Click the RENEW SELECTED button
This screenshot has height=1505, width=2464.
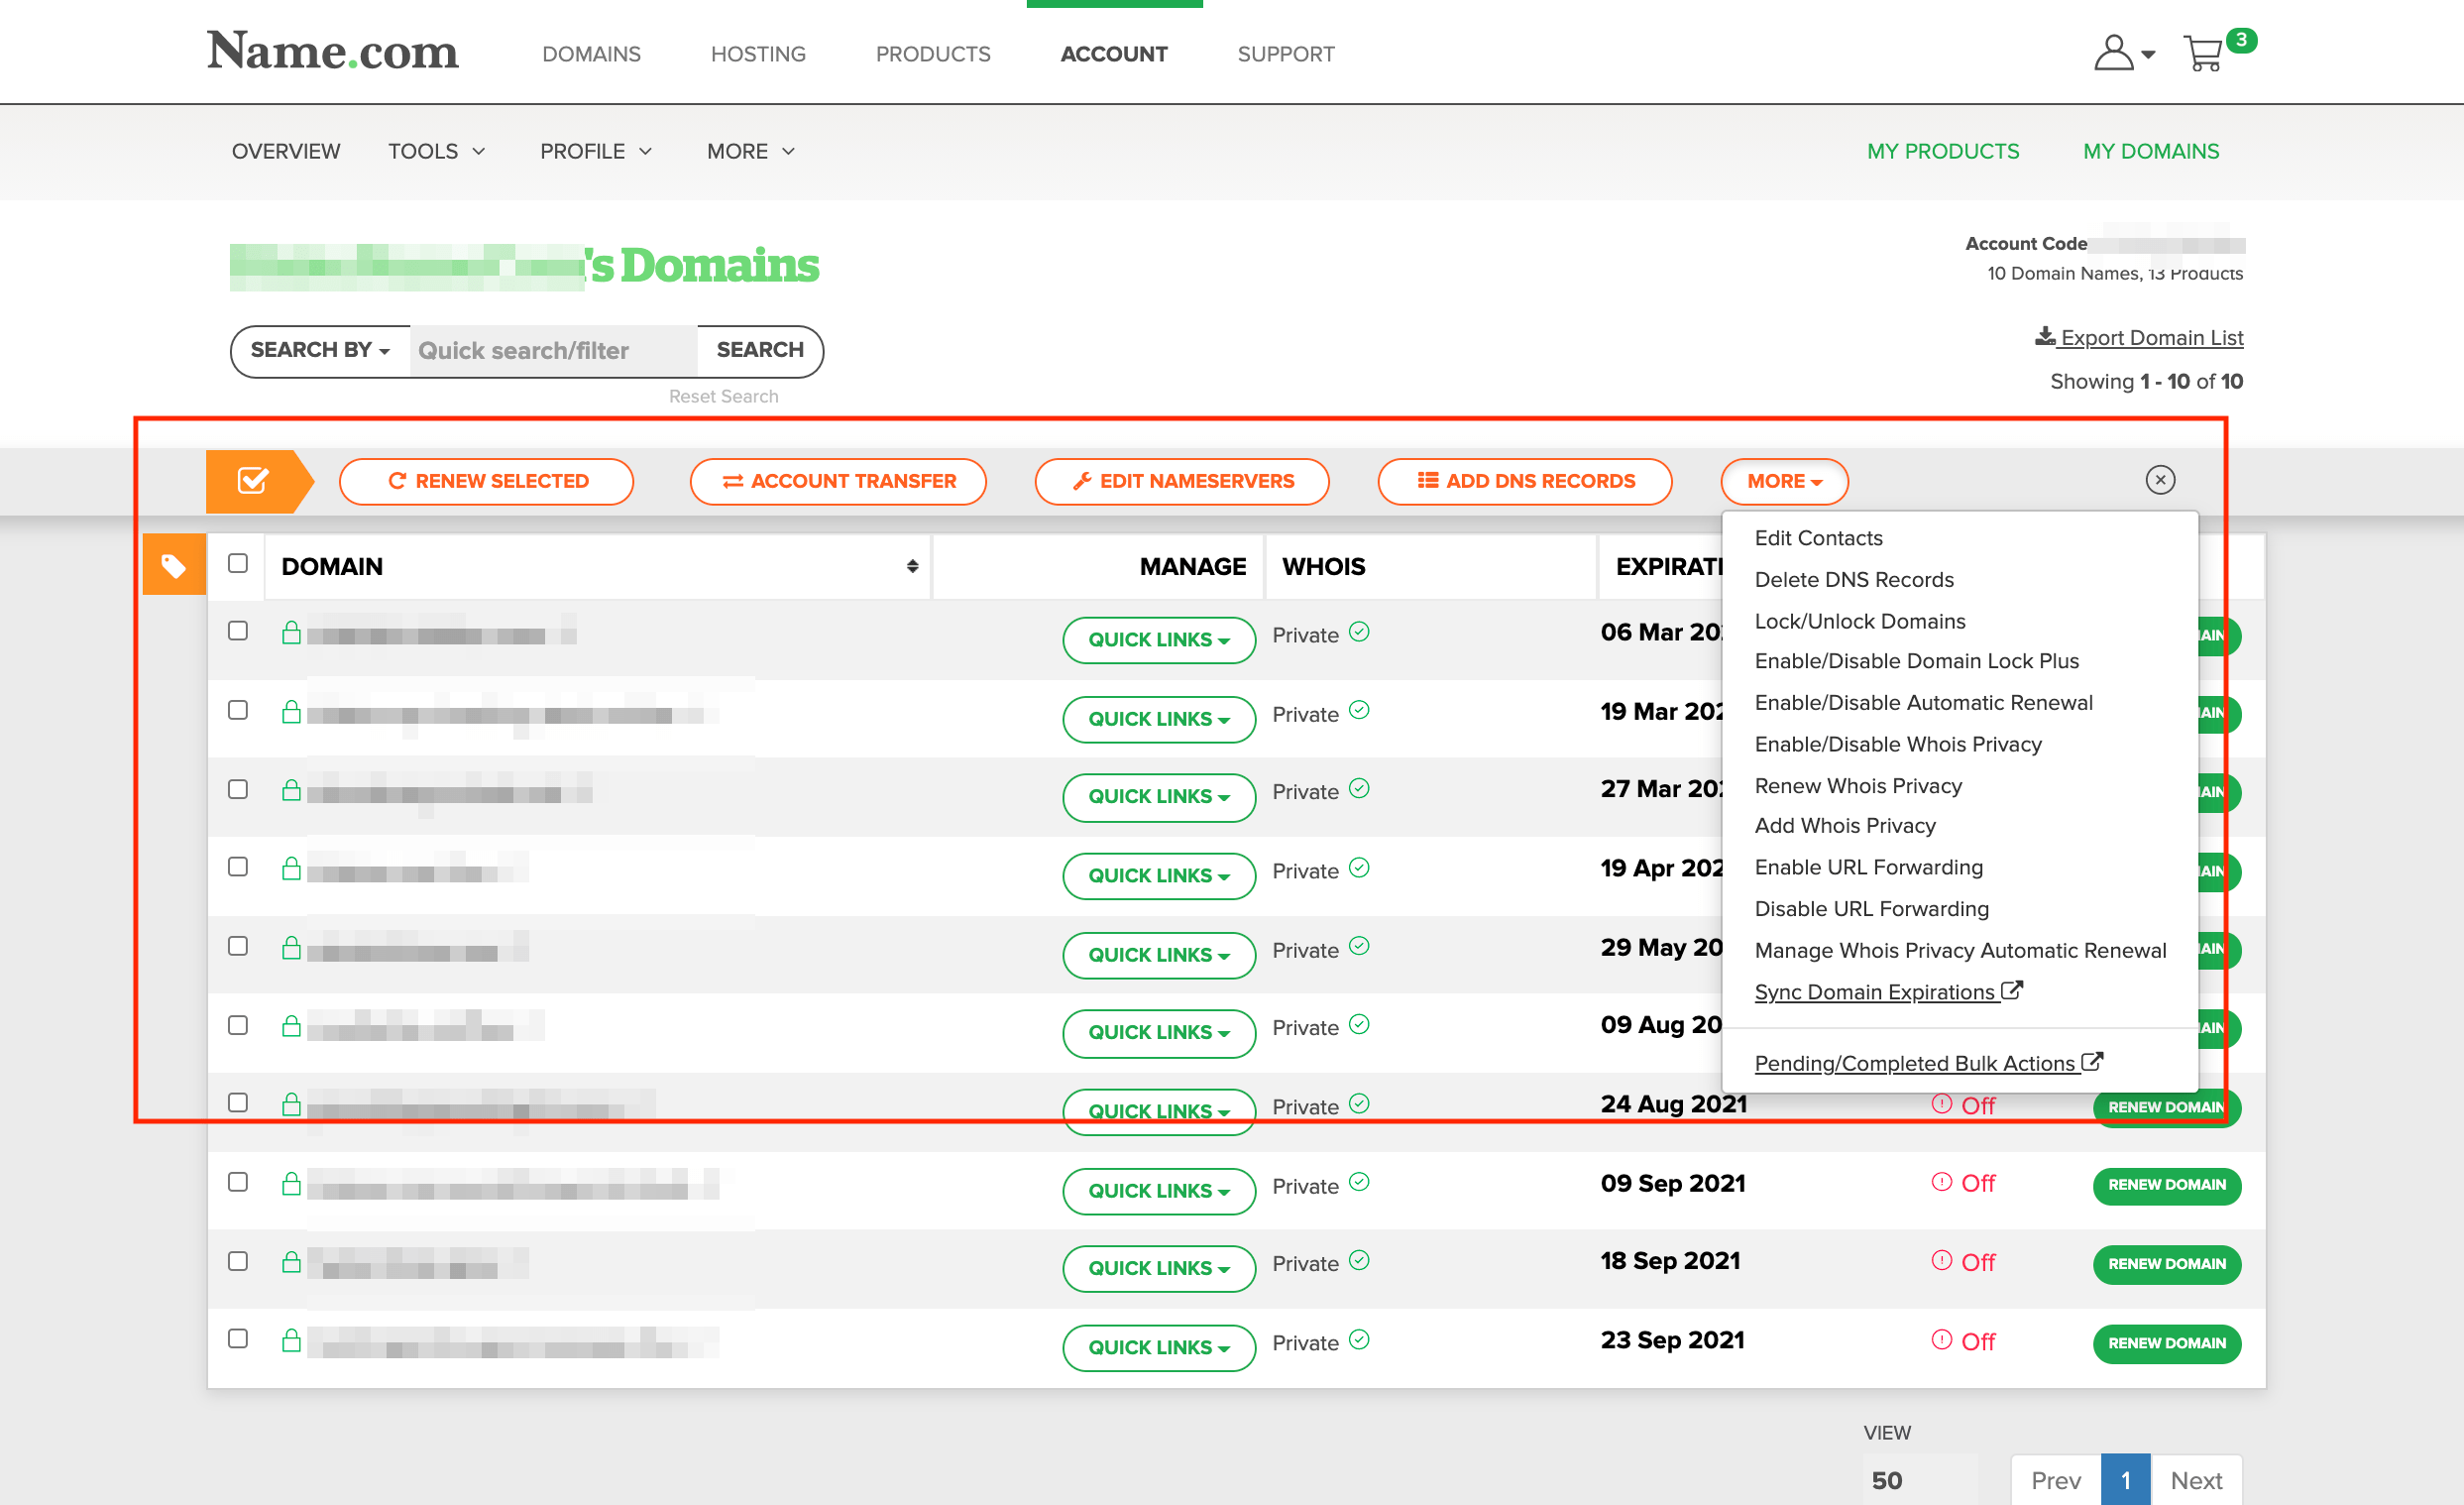pyautogui.click(x=487, y=481)
